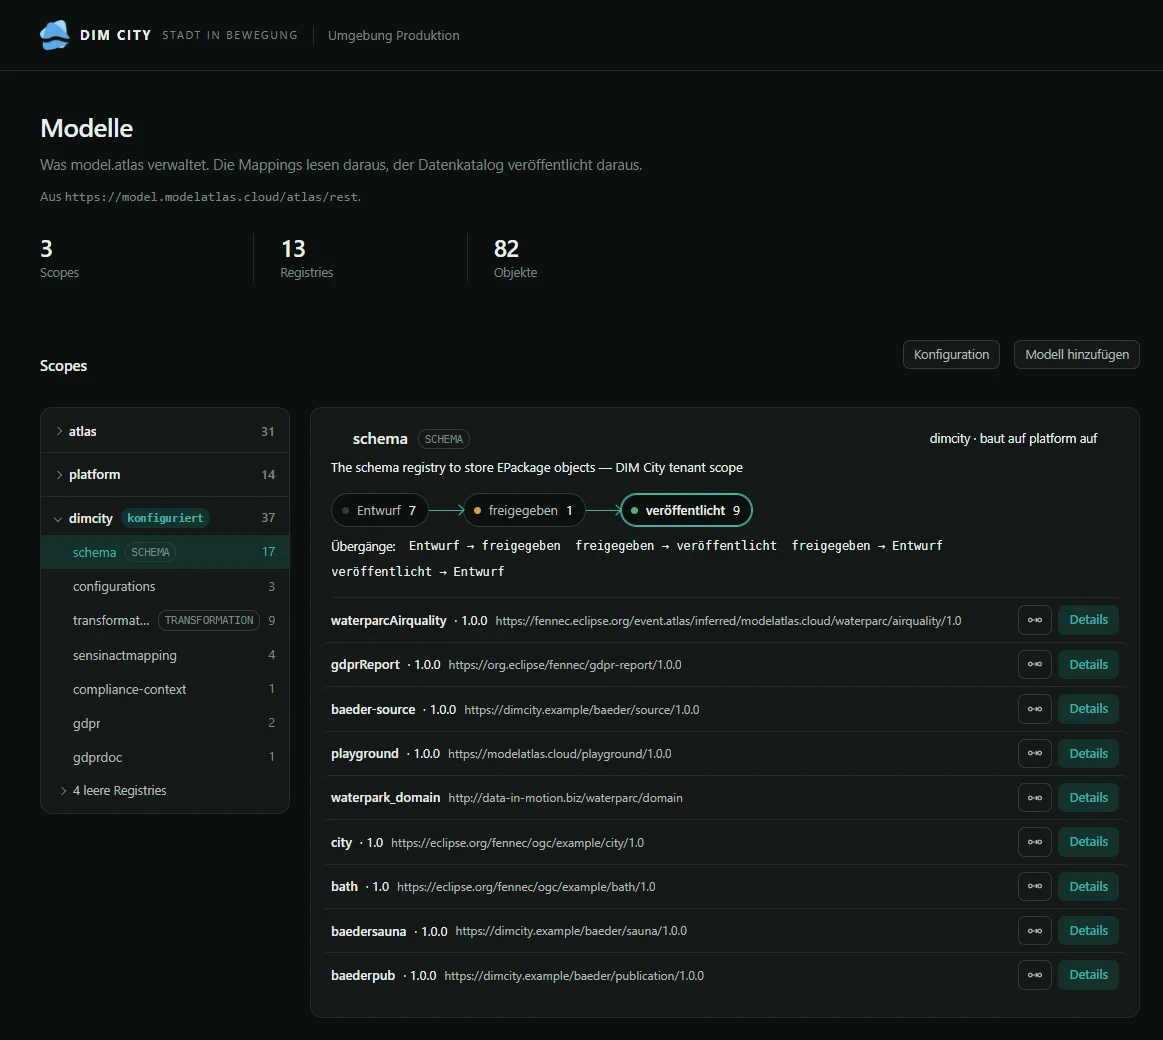Open link icon for baederpub row
Viewport: 1163px width, 1040px height.
tap(1035, 975)
